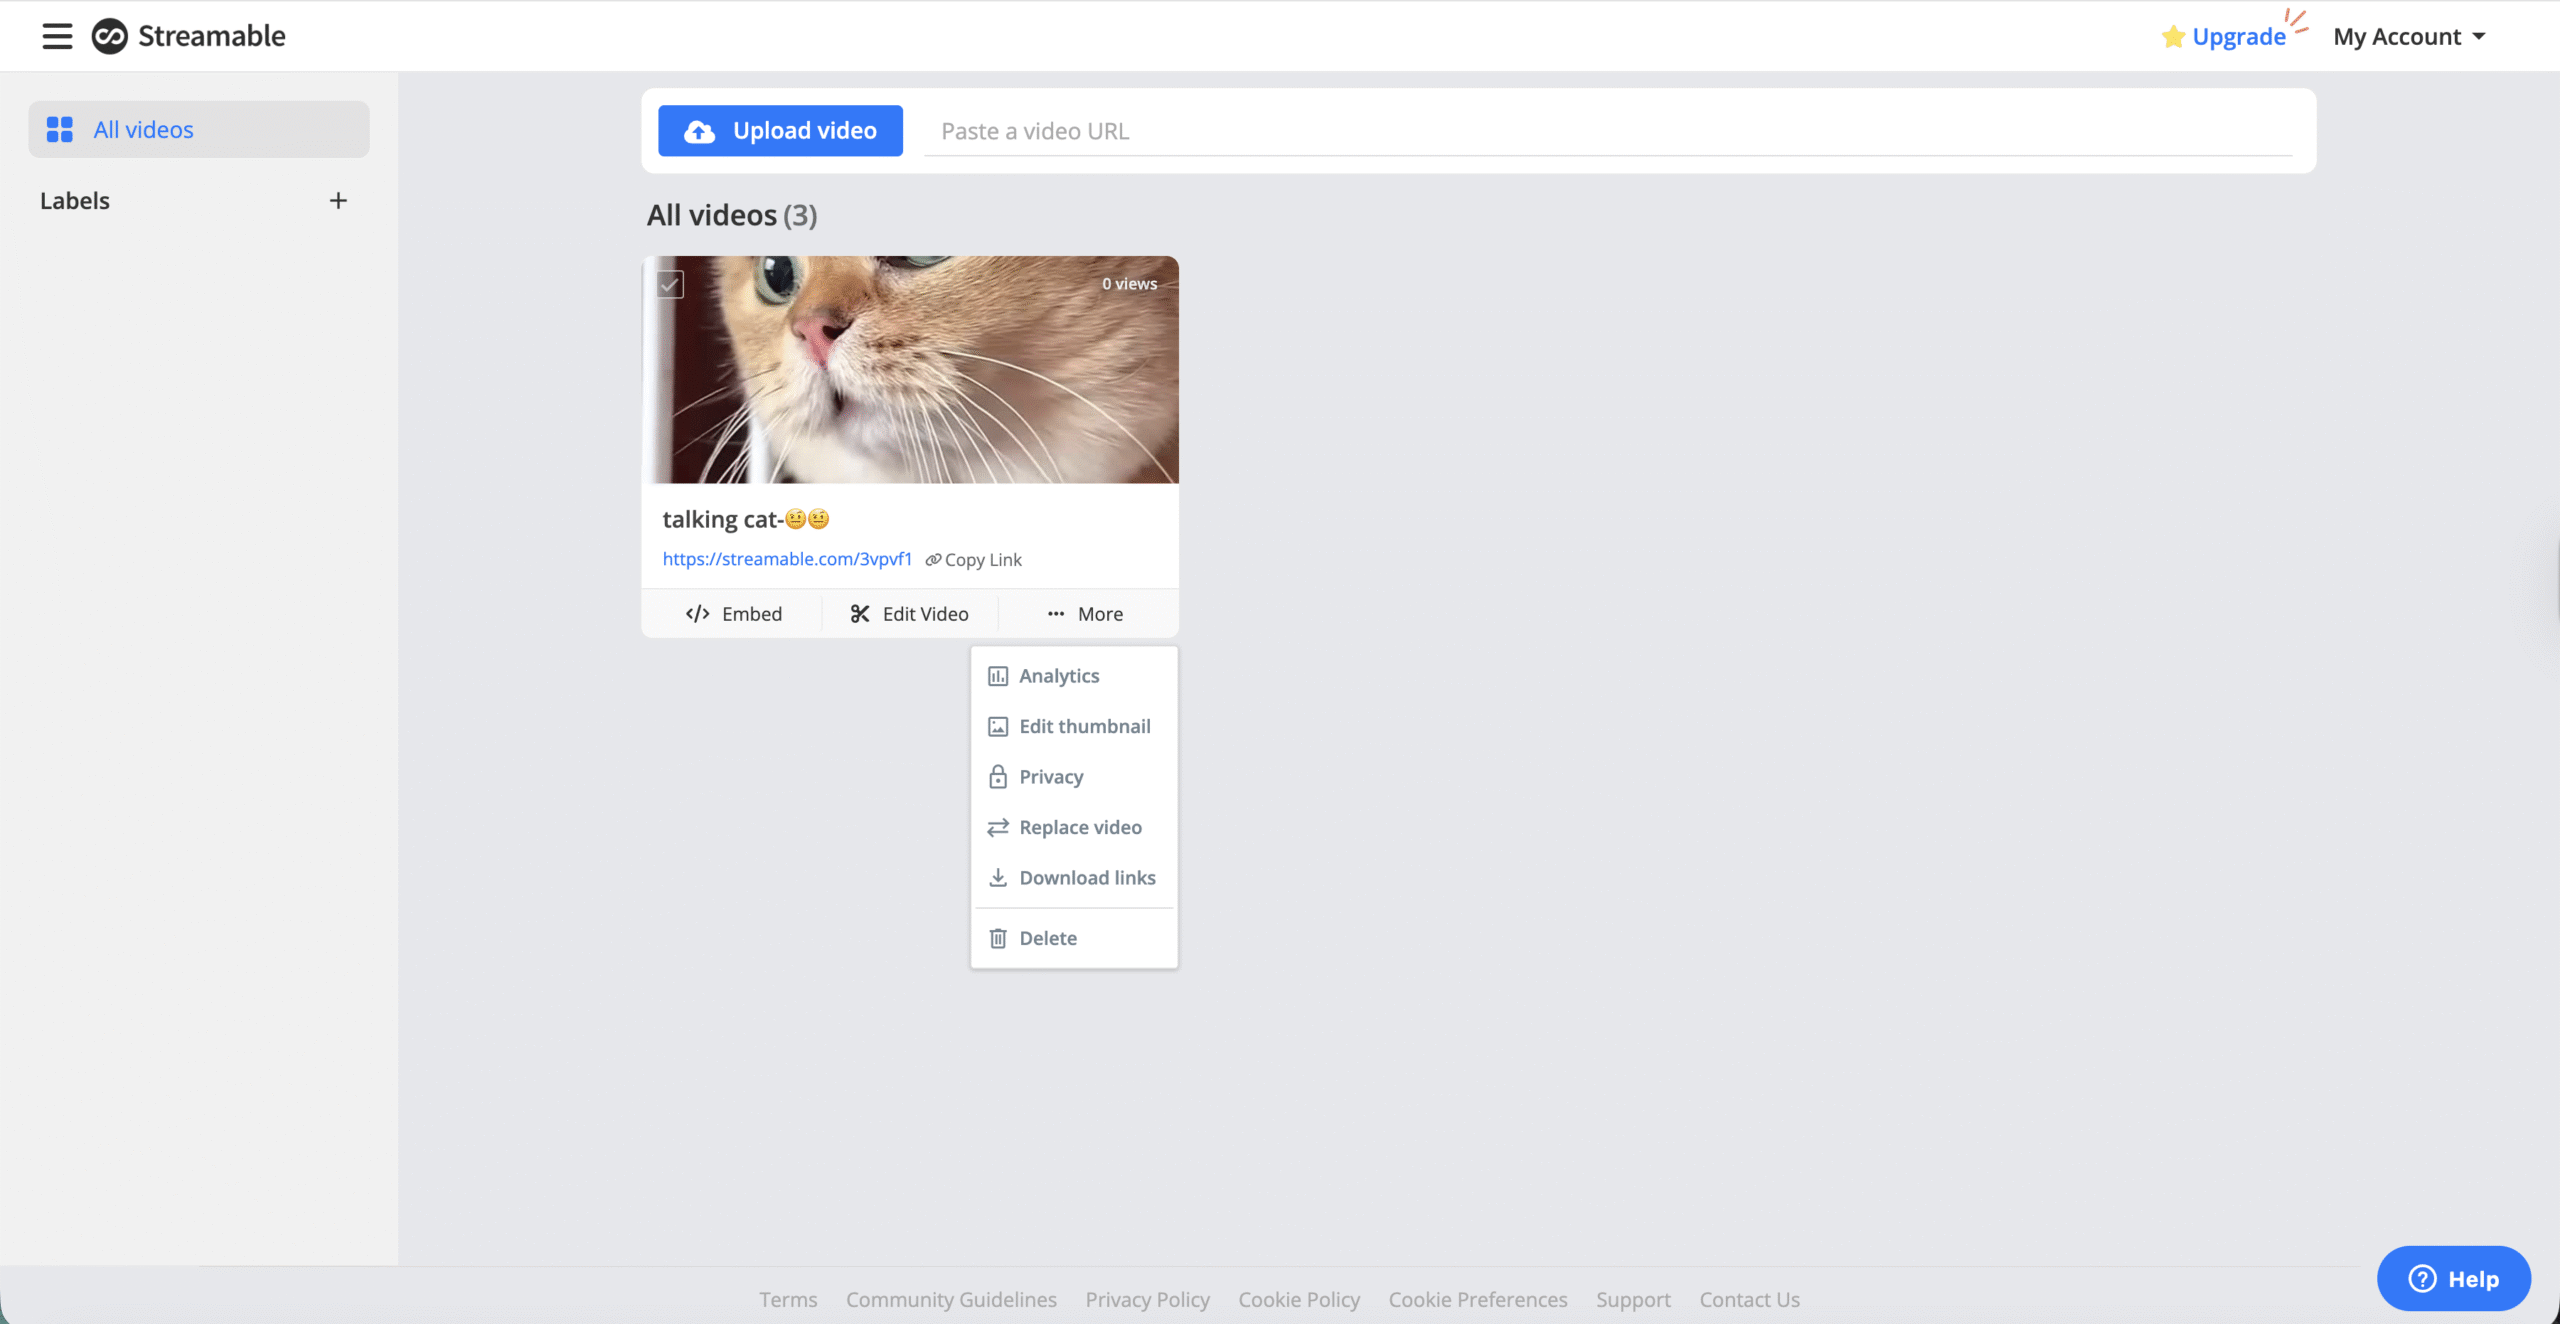The image size is (2560, 1324).
Task: Click the Download links arrow icon
Action: point(998,878)
